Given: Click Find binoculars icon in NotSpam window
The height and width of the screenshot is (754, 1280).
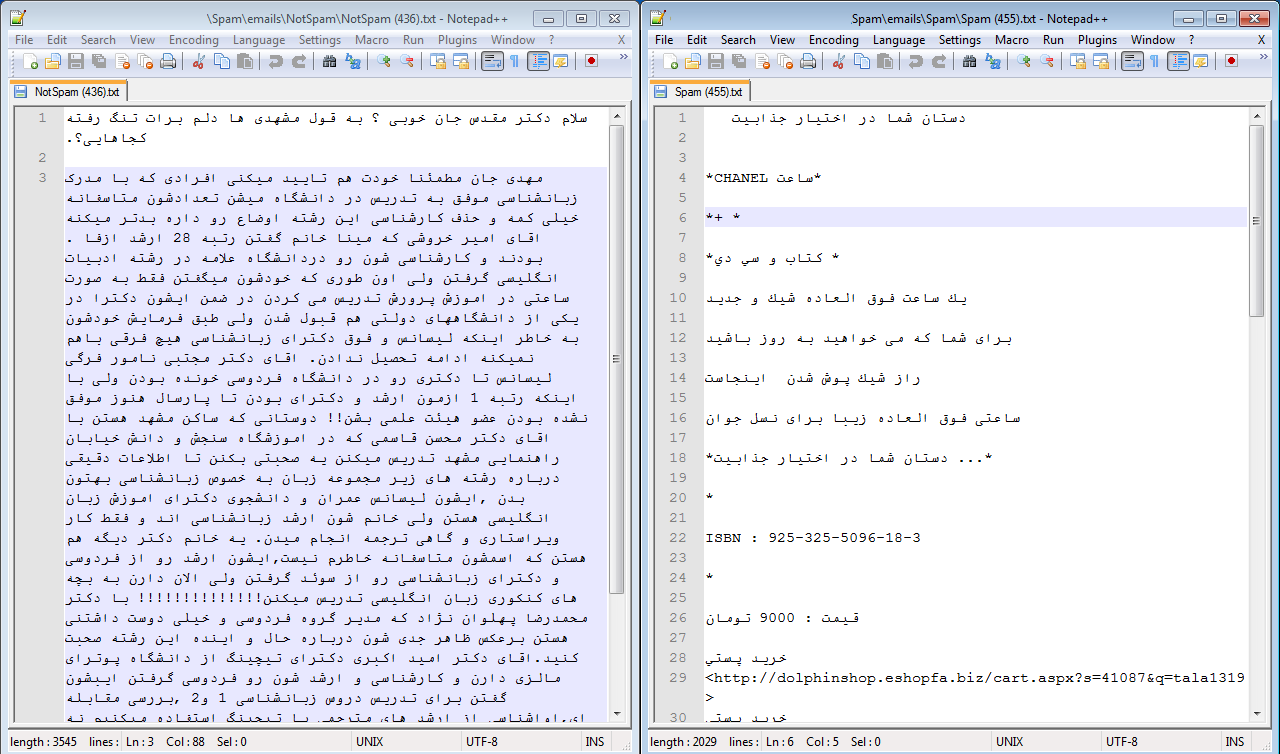Looking at the screenshot, I should 330,61.
